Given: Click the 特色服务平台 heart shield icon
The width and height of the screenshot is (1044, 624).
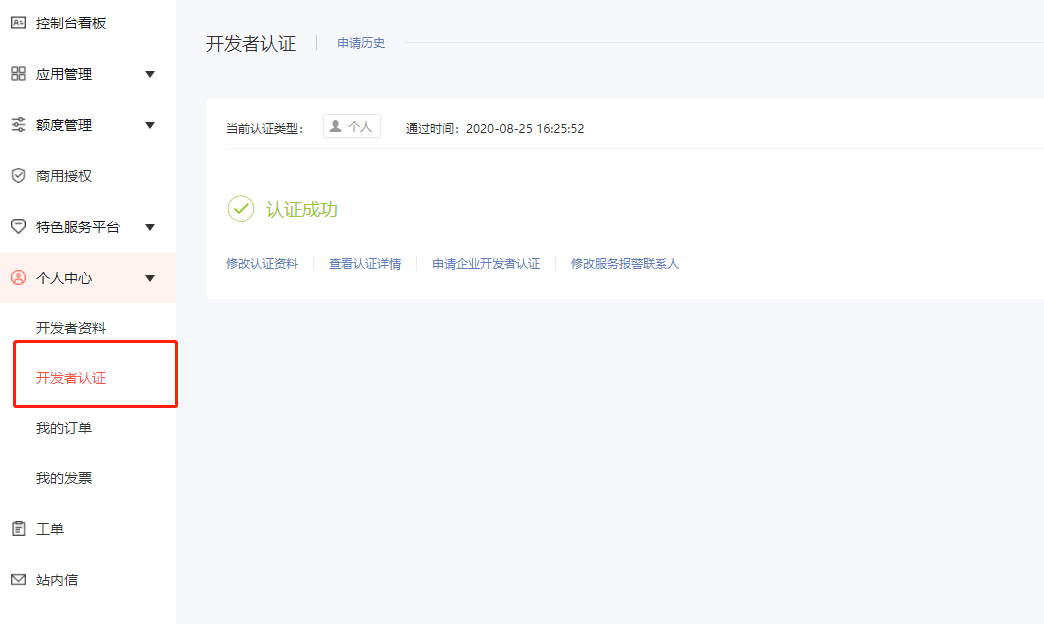Looking at the screenshot, I should point(19,226).
